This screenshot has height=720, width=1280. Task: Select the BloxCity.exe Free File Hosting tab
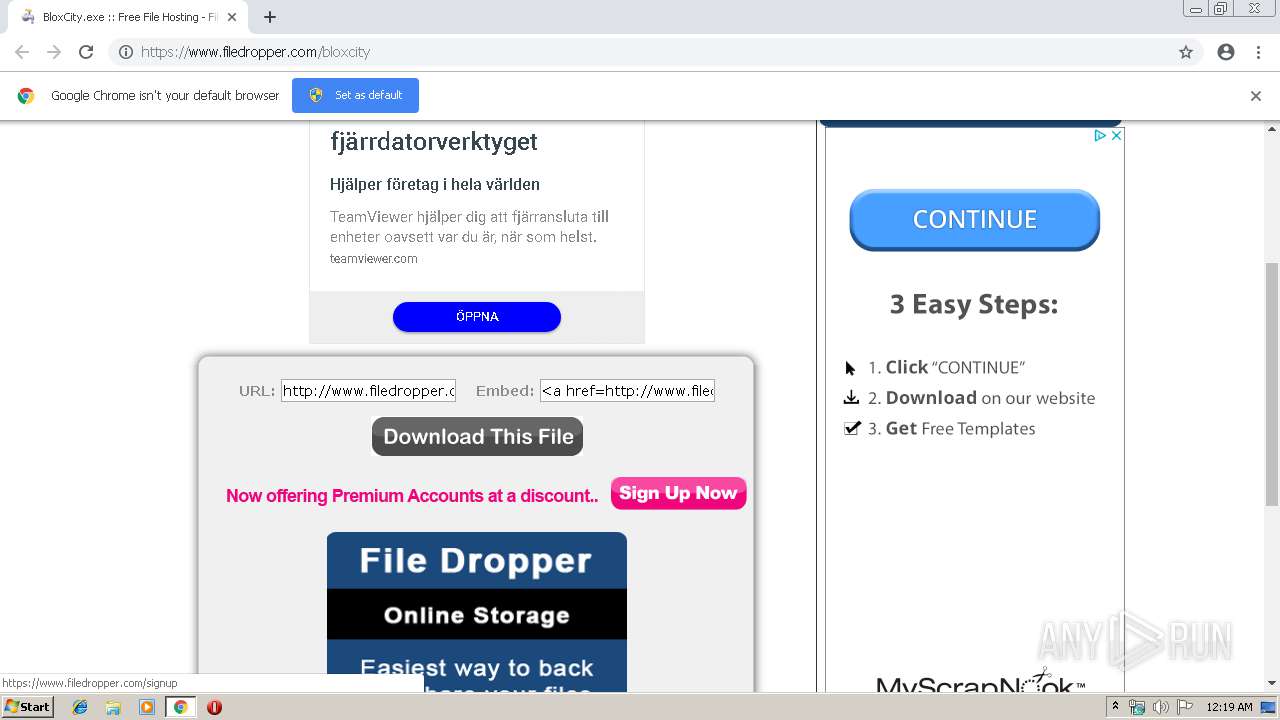[128, 17]
